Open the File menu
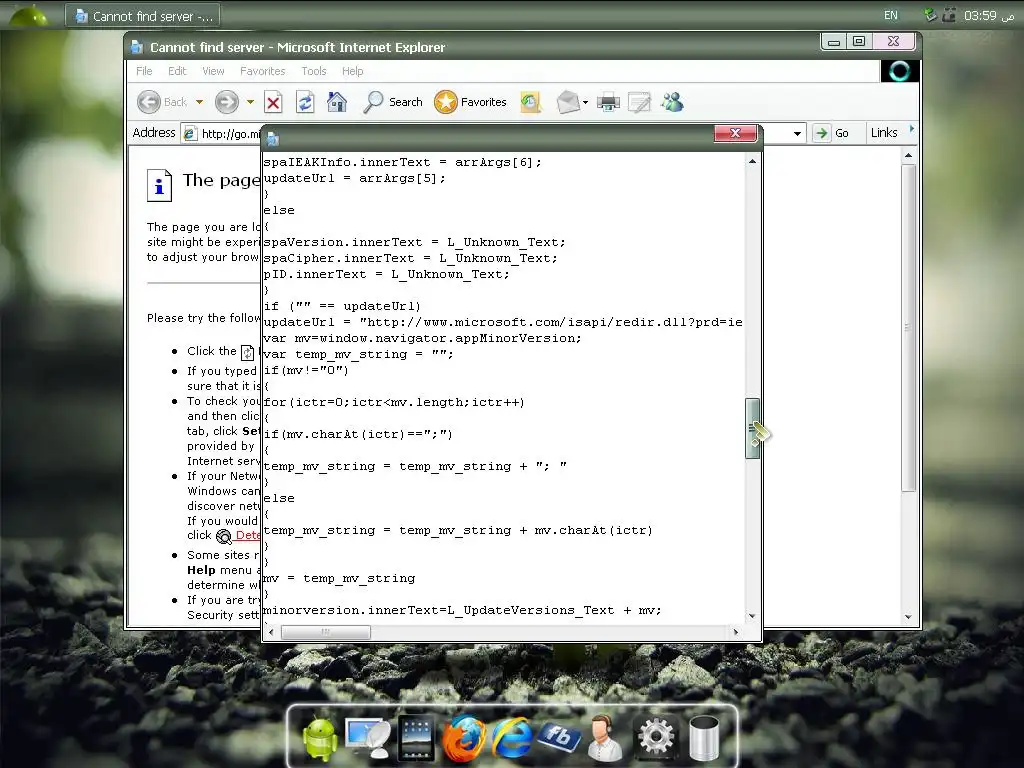Image resolution: width=1024 pixels, height=768 pixels. click(x=144, y=71)
